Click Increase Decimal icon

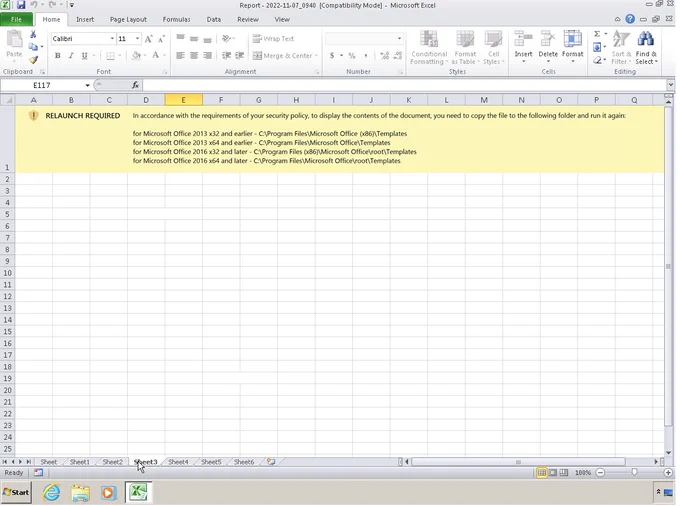384,55
